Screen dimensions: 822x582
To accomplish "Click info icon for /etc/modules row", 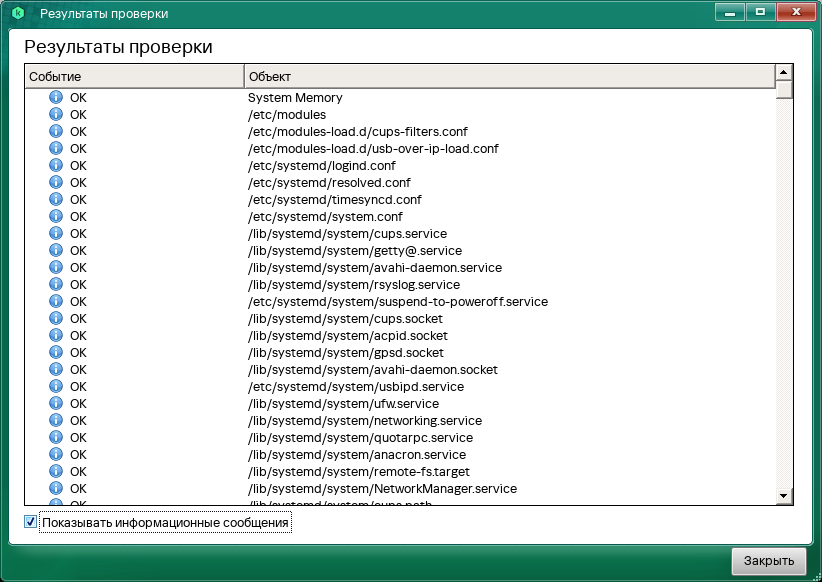I will point(56,115).
